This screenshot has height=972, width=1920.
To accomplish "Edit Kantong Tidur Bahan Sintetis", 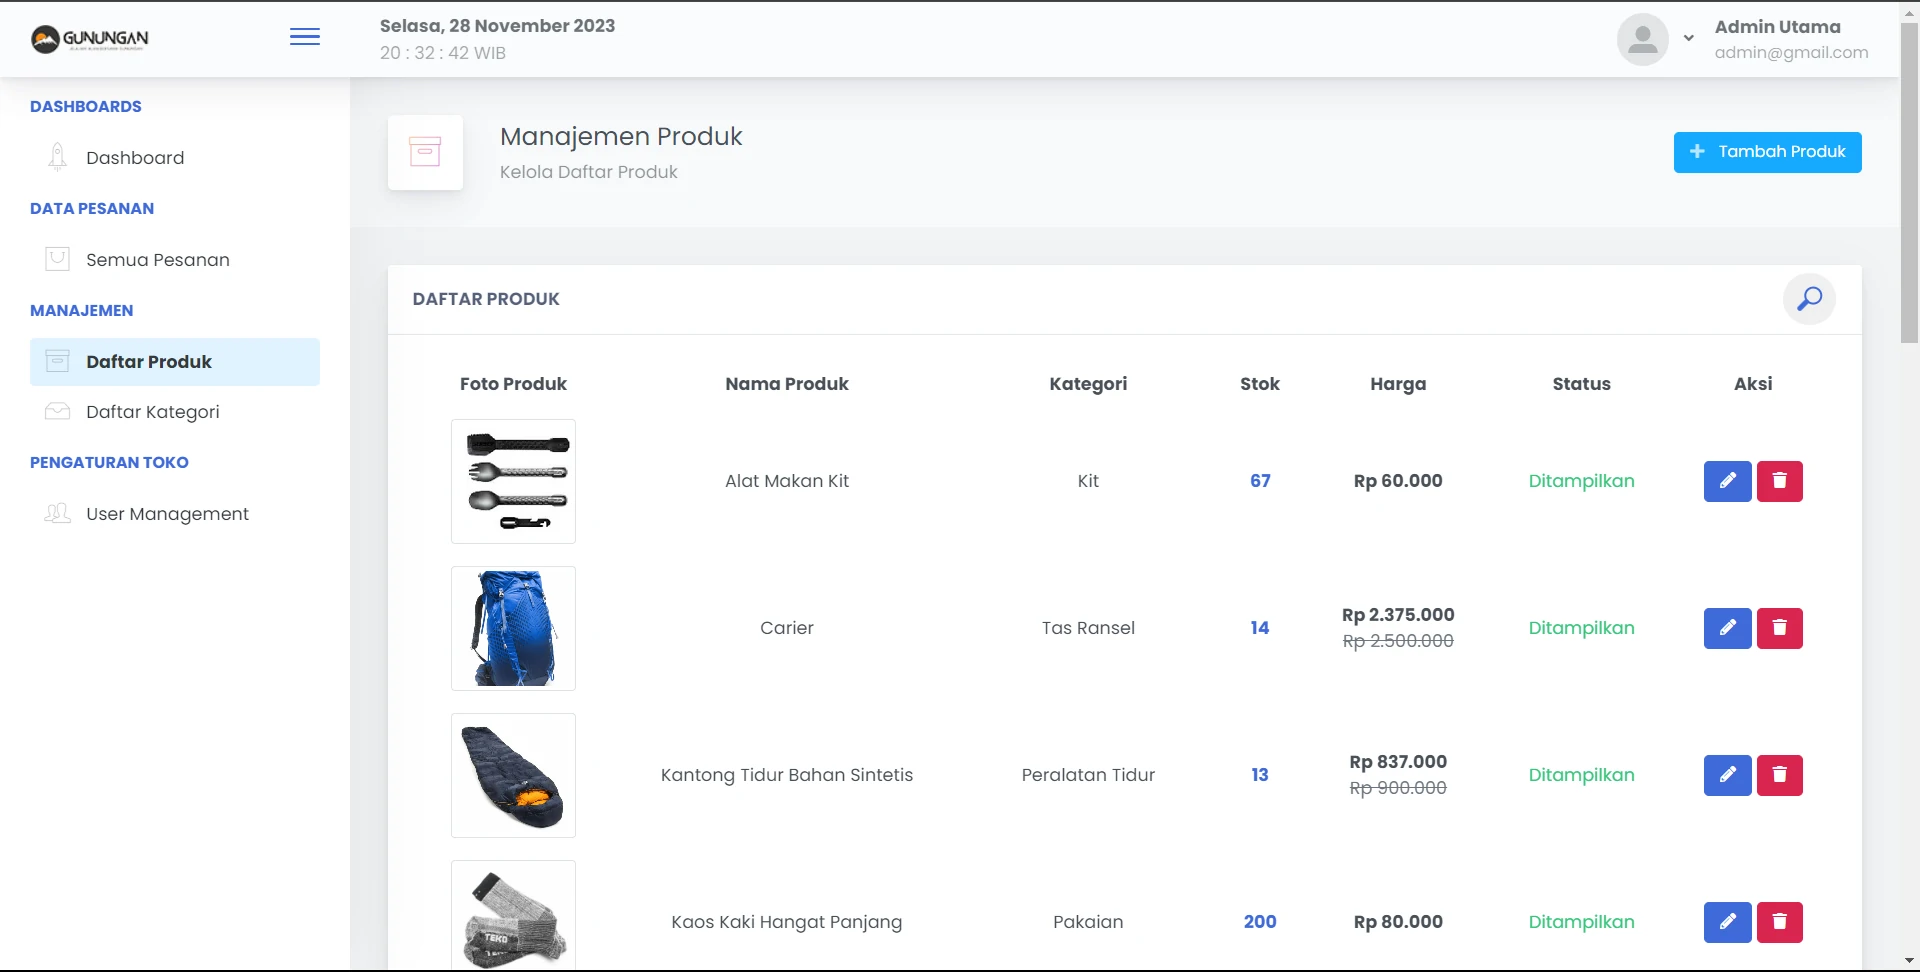I will (x=1727, y=775).
